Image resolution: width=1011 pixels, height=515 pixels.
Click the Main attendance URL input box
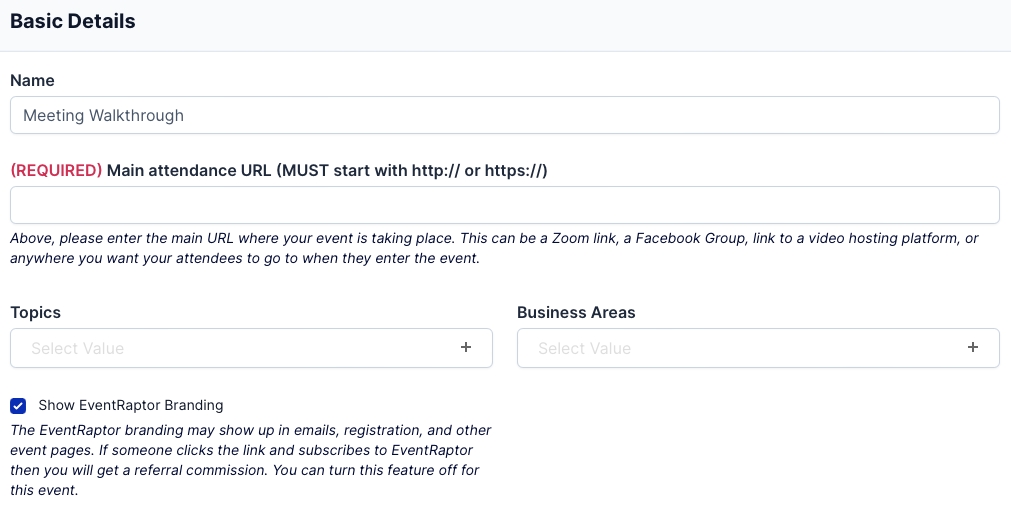coord(504,205)
